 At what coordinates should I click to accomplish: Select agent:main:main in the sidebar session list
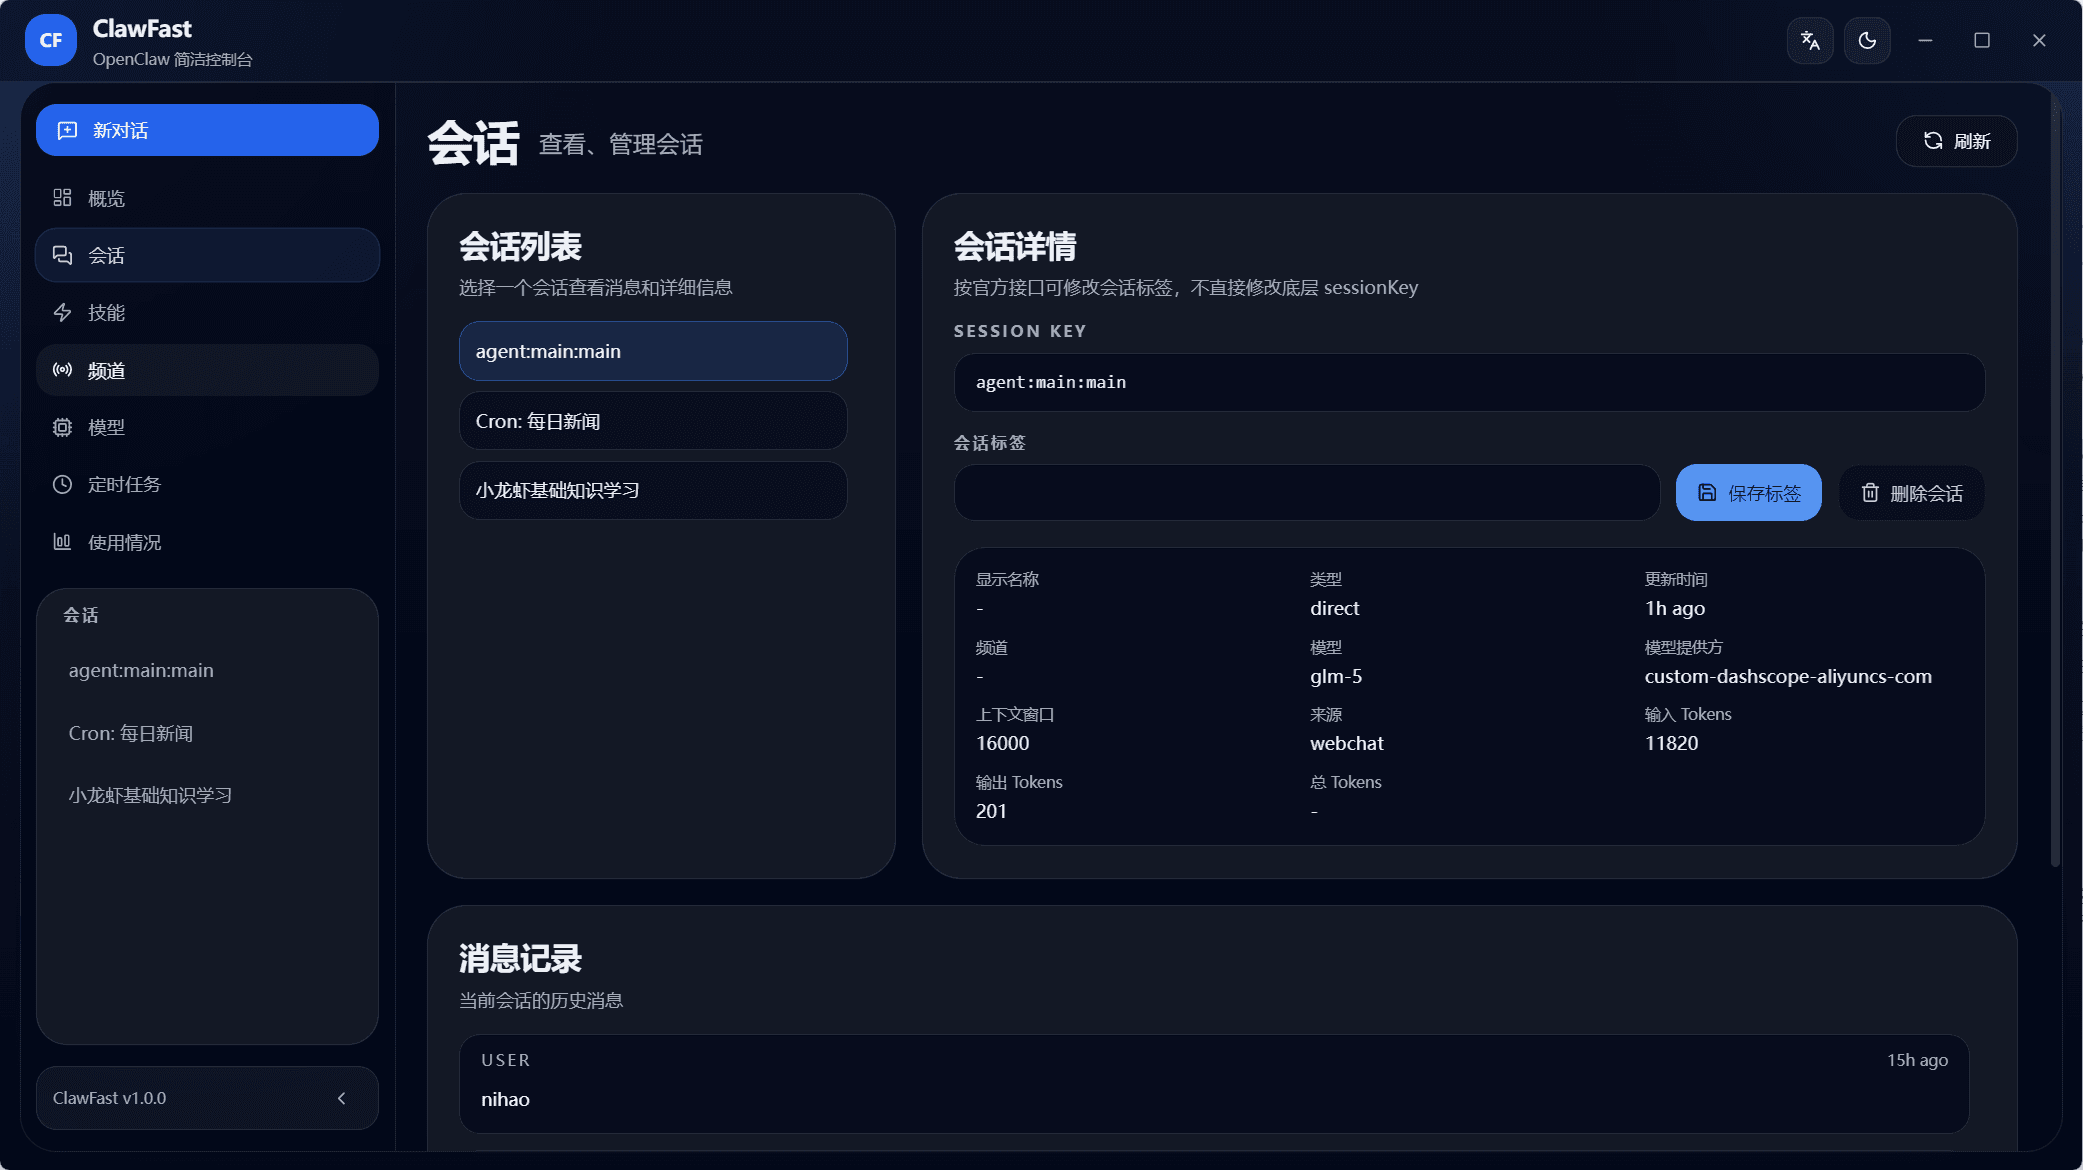[141, 670]
